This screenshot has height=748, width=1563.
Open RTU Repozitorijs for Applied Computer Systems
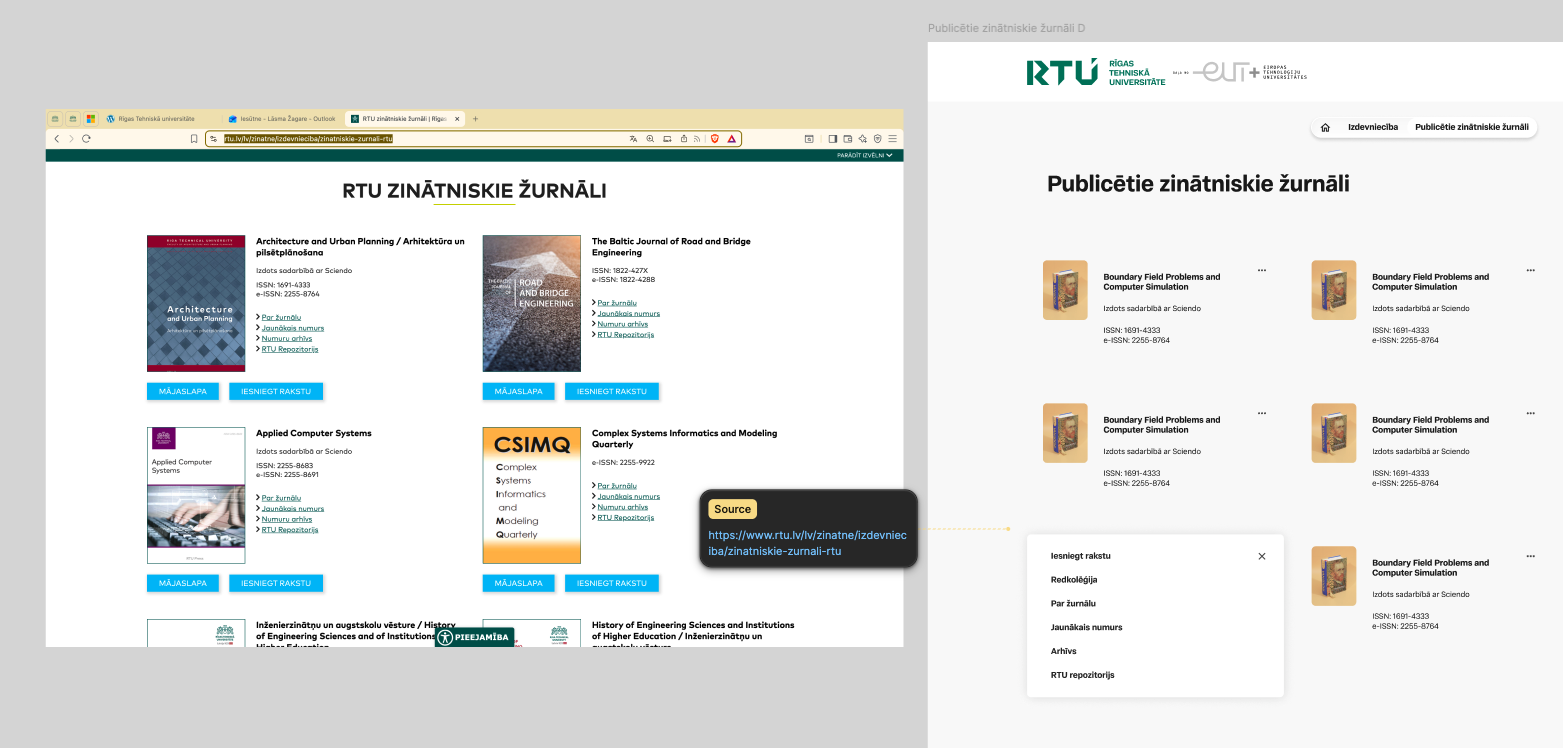point(290,530)
